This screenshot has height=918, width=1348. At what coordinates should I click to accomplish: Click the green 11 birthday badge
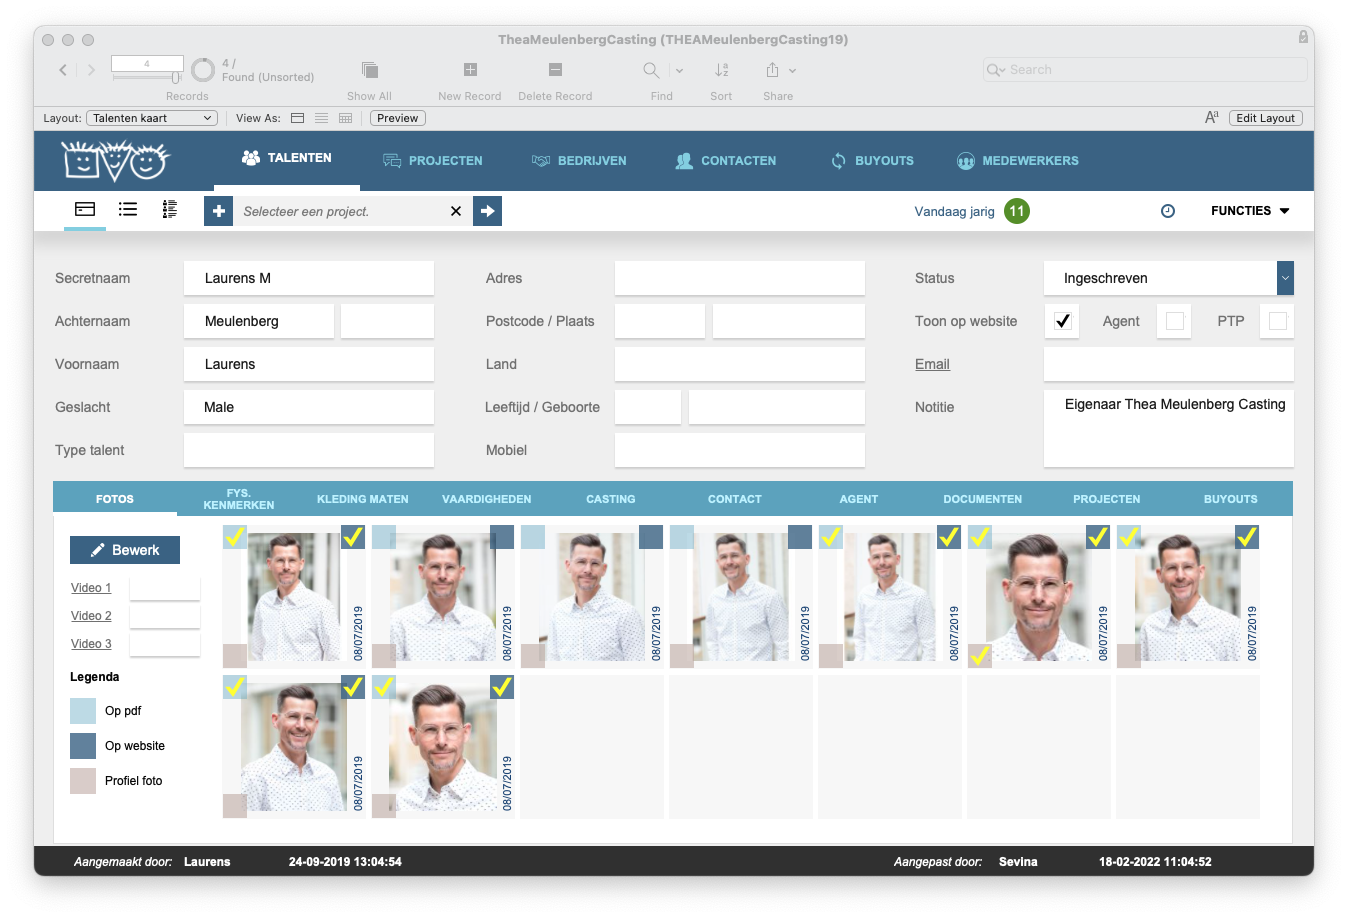click(1017, 211)
